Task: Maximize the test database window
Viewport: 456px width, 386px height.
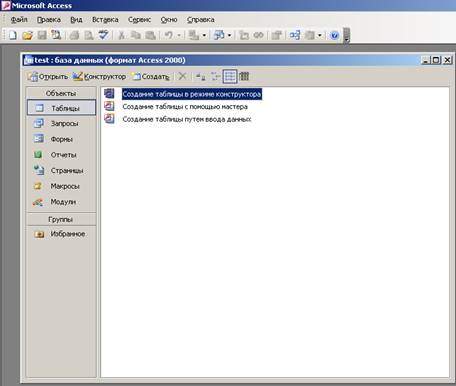Action: click(x=436, y=60)
